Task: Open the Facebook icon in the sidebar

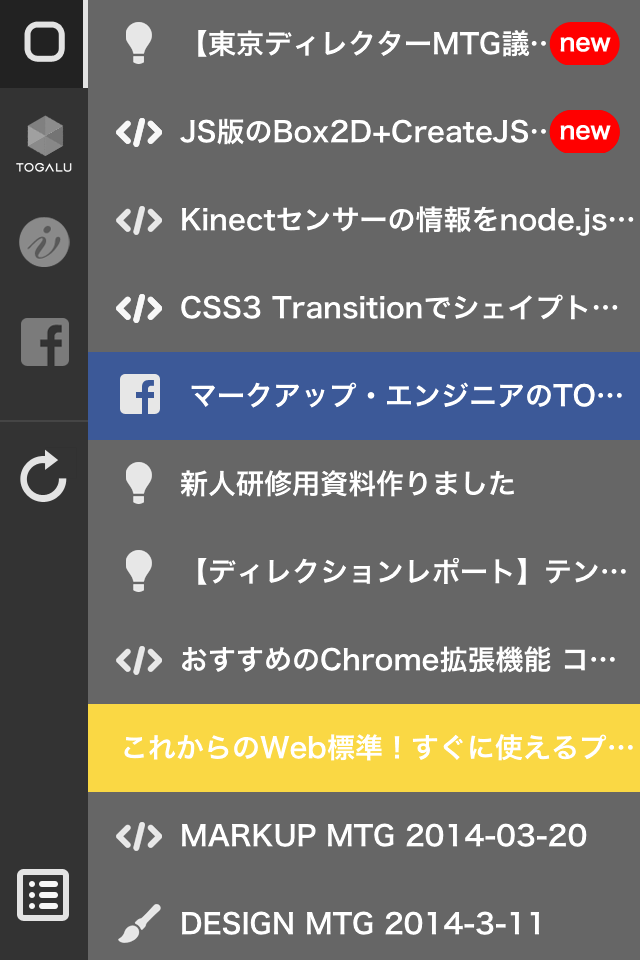Action: pos(45,342)
